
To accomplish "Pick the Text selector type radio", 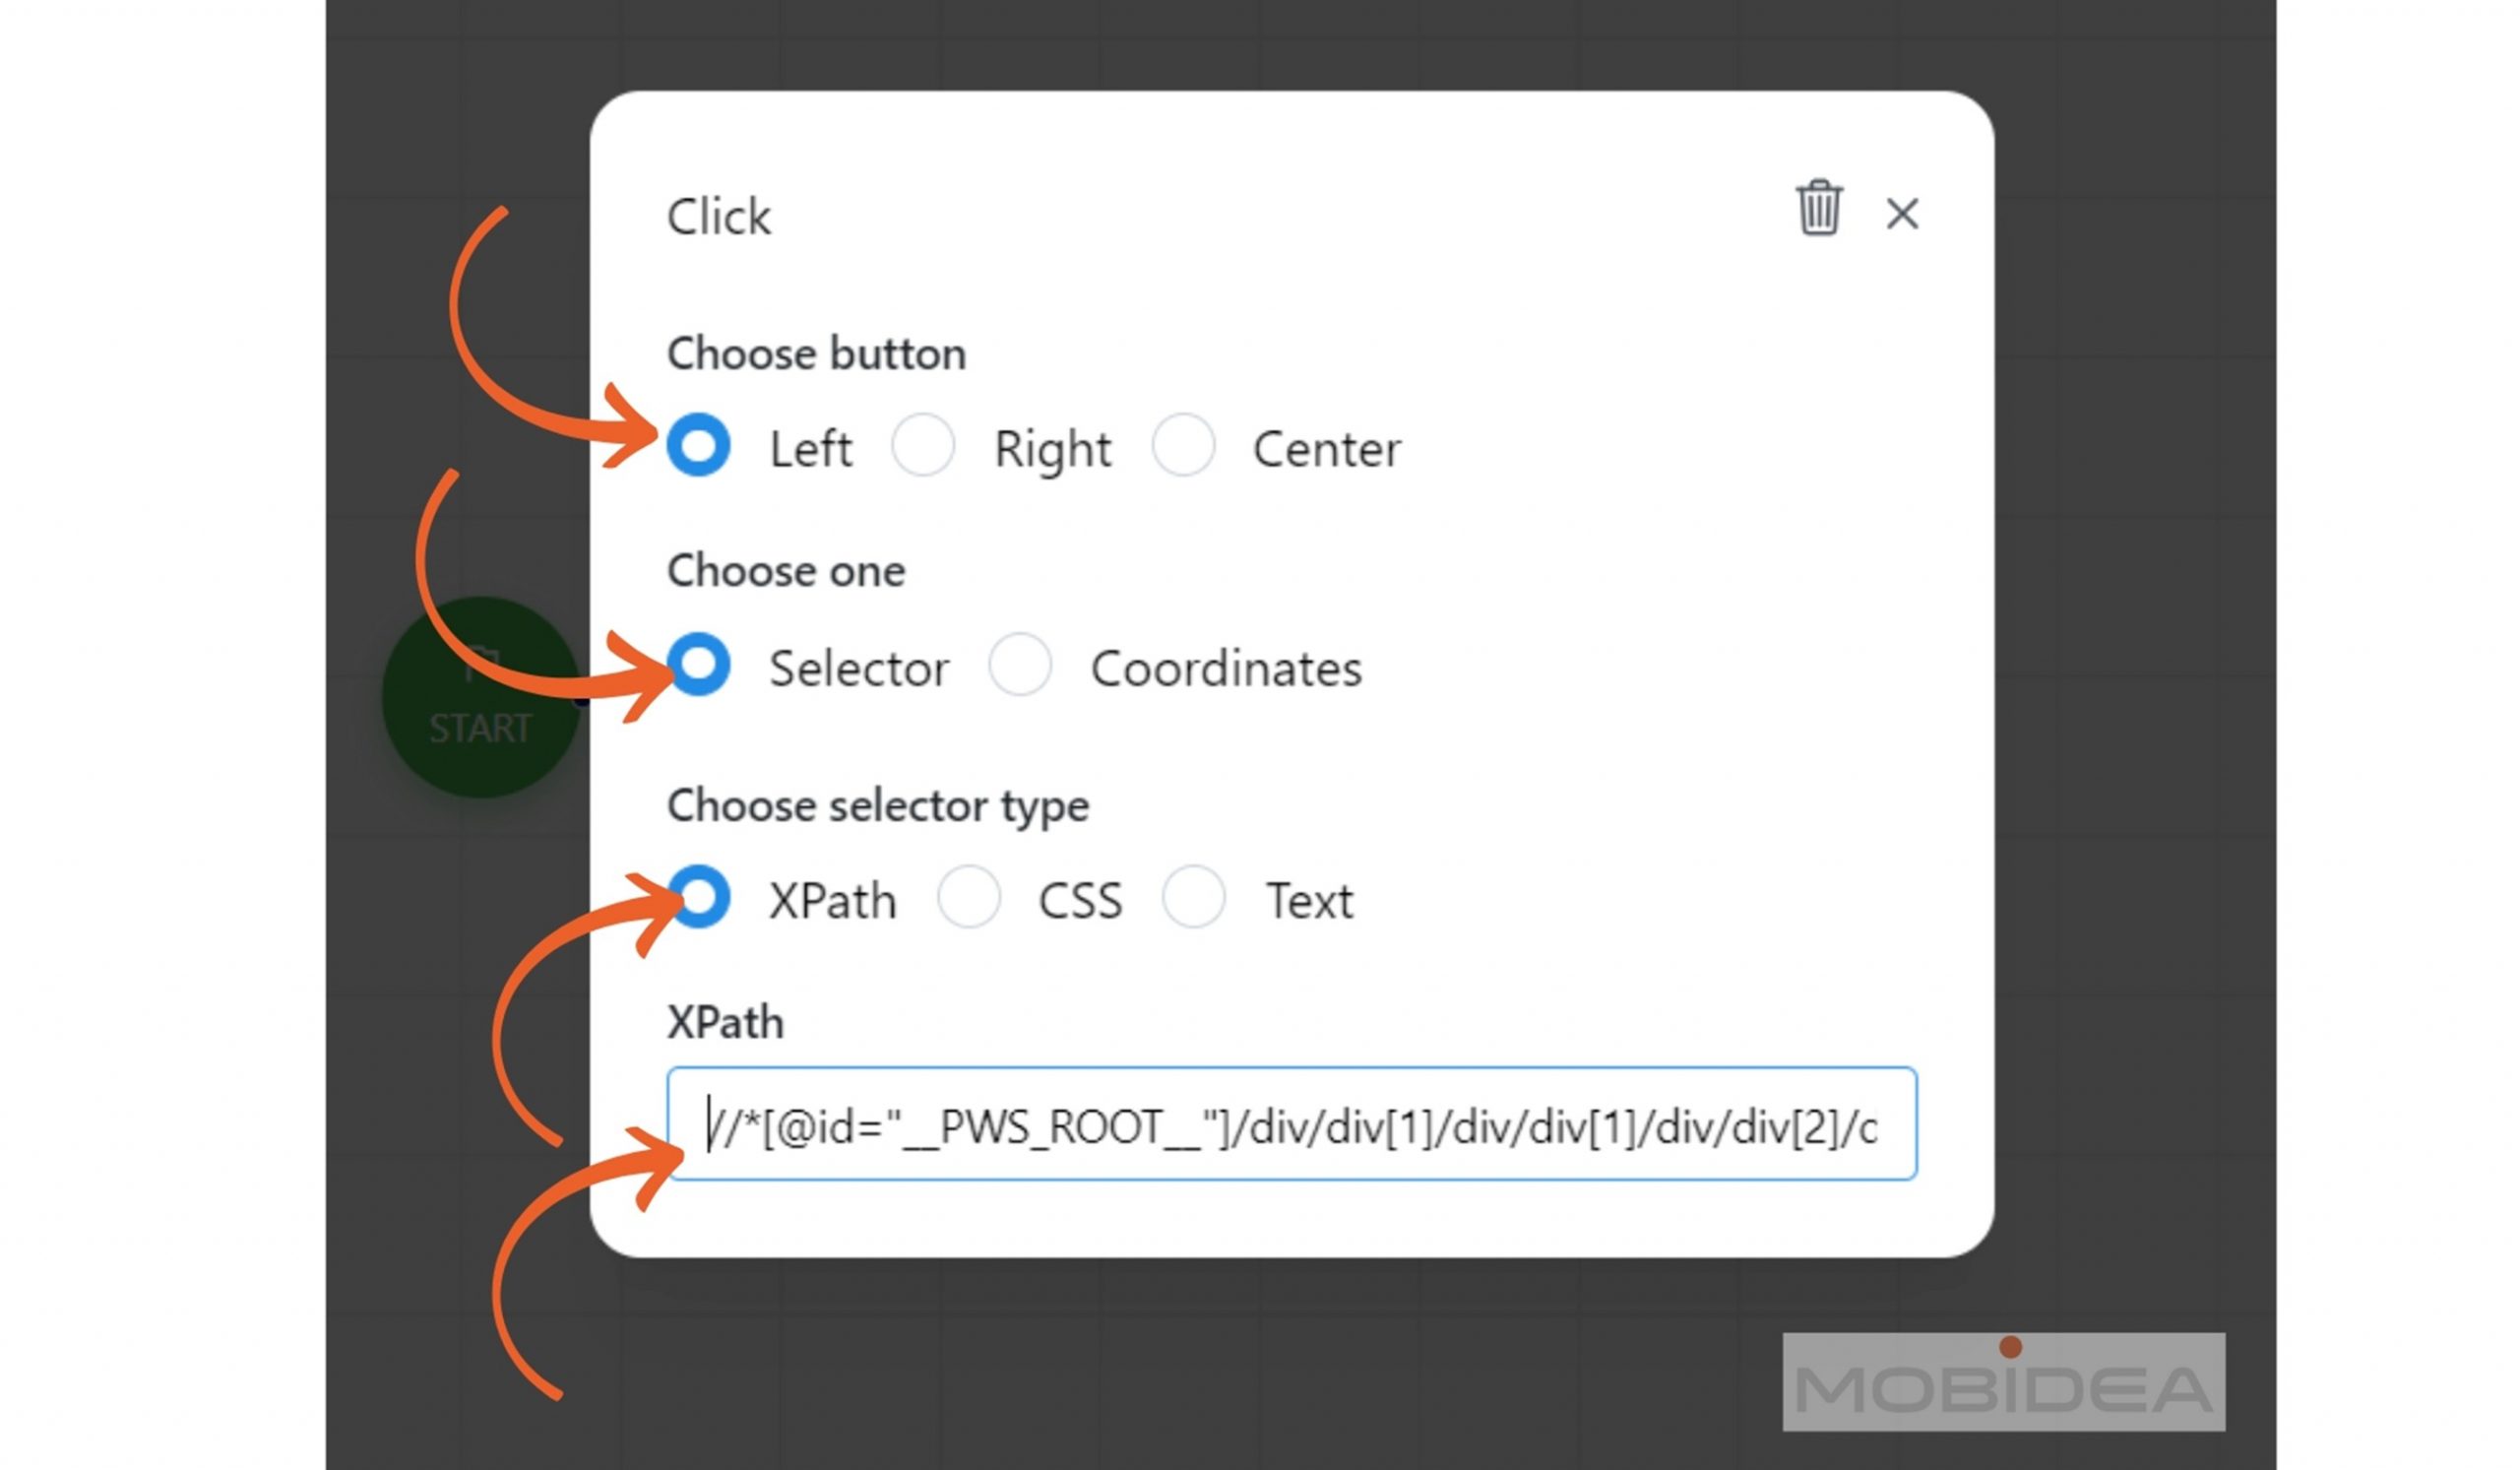I will [1193, 896].
